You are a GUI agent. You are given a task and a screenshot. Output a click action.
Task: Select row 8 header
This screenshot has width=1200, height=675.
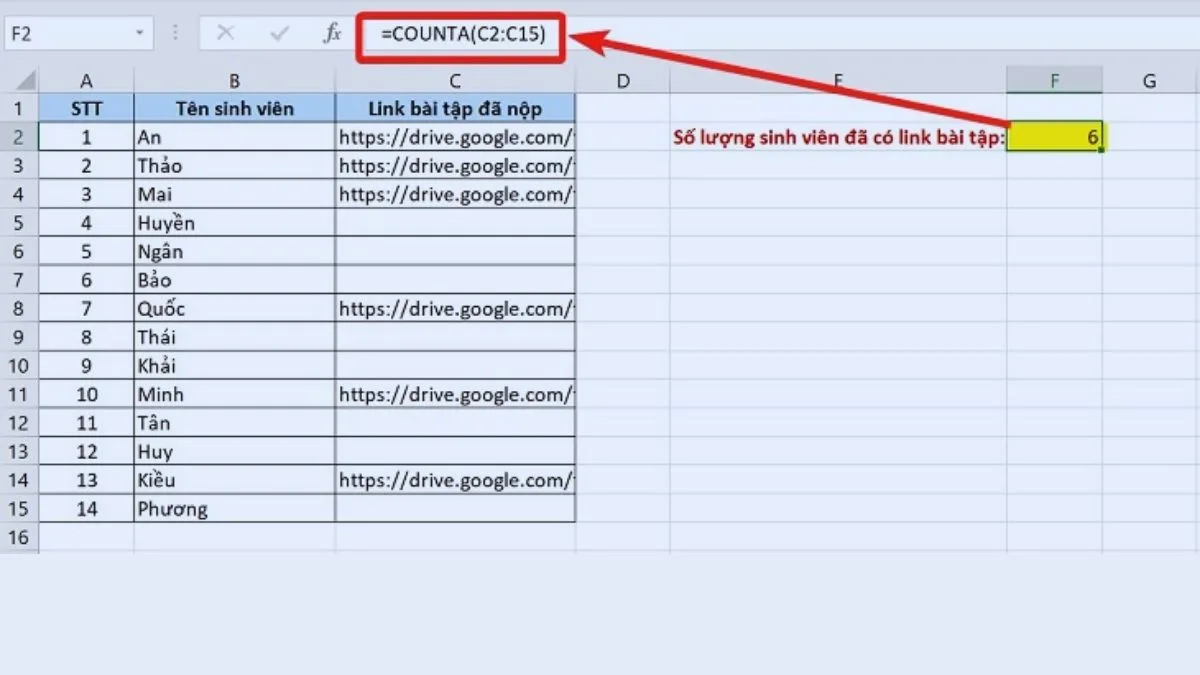19,308
